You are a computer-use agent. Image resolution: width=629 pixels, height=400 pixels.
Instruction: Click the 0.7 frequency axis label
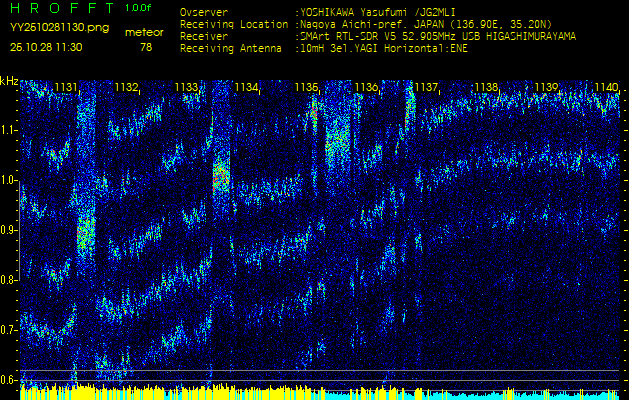[9, 329]
